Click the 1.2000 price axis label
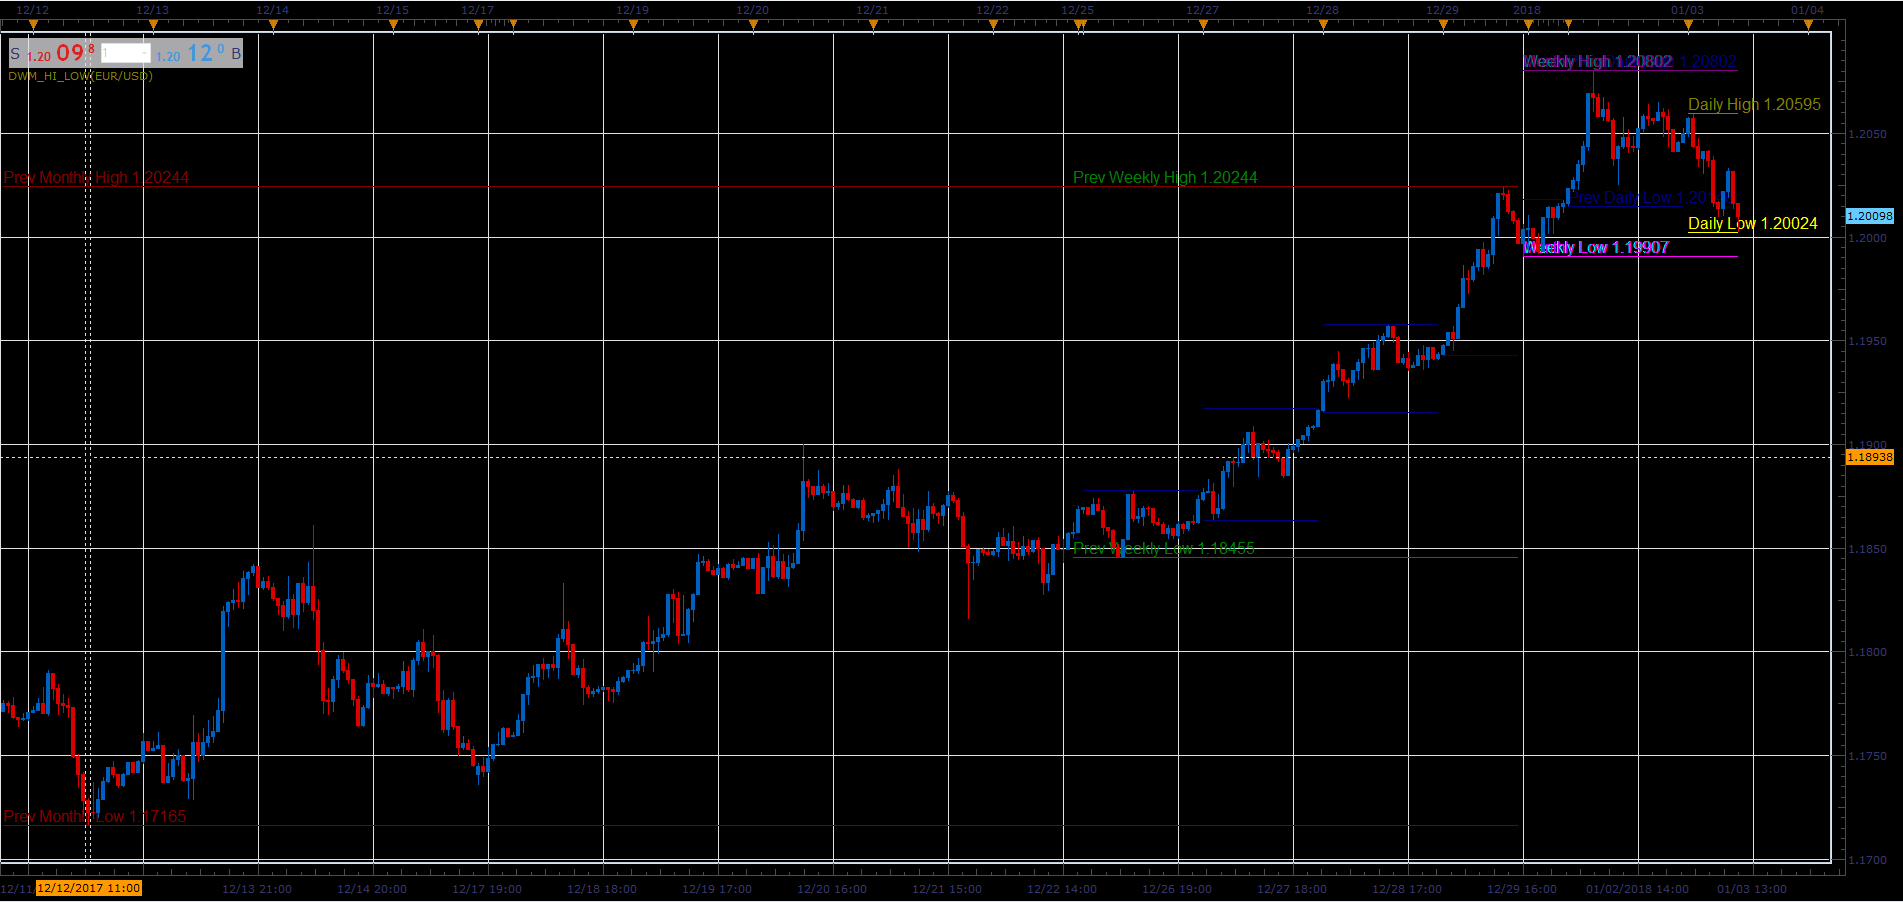Viewport: 1903px width, 902px height. tap(1867, 238)
